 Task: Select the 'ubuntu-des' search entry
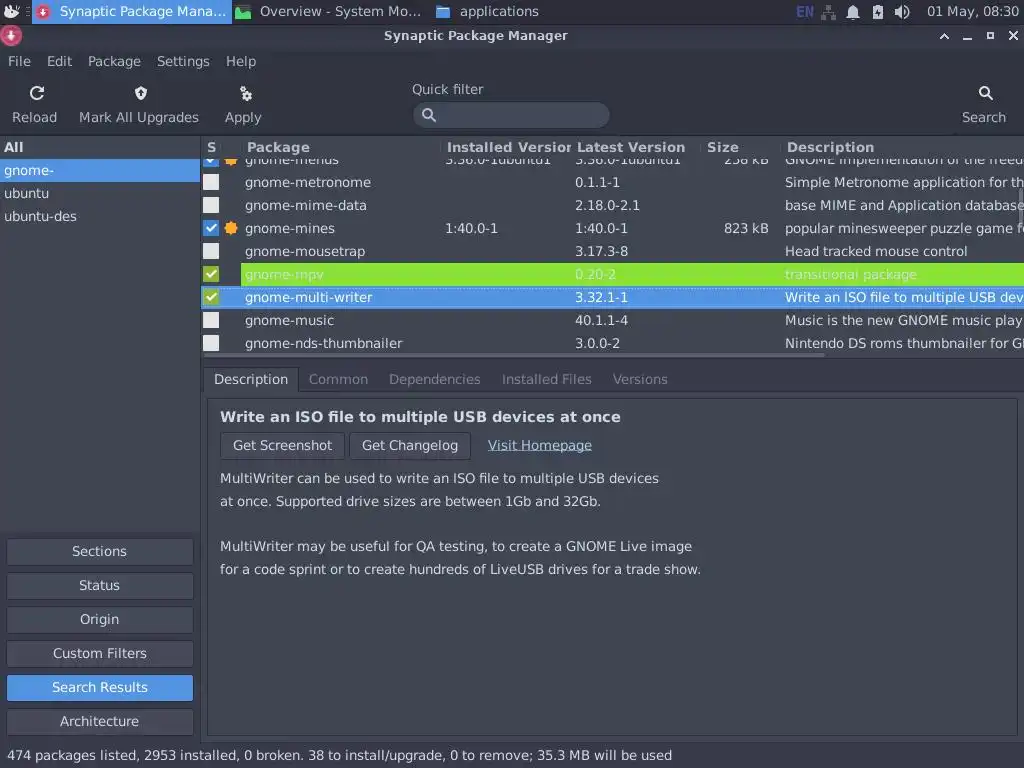pyautogui.click(x=99, y=216)
